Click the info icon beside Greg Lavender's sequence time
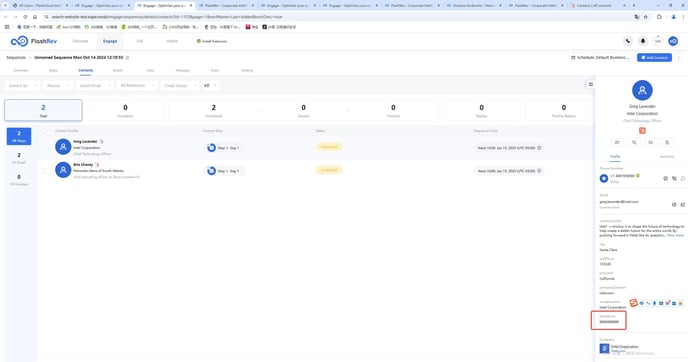The image size is (688, 362). tap(539, 148)
